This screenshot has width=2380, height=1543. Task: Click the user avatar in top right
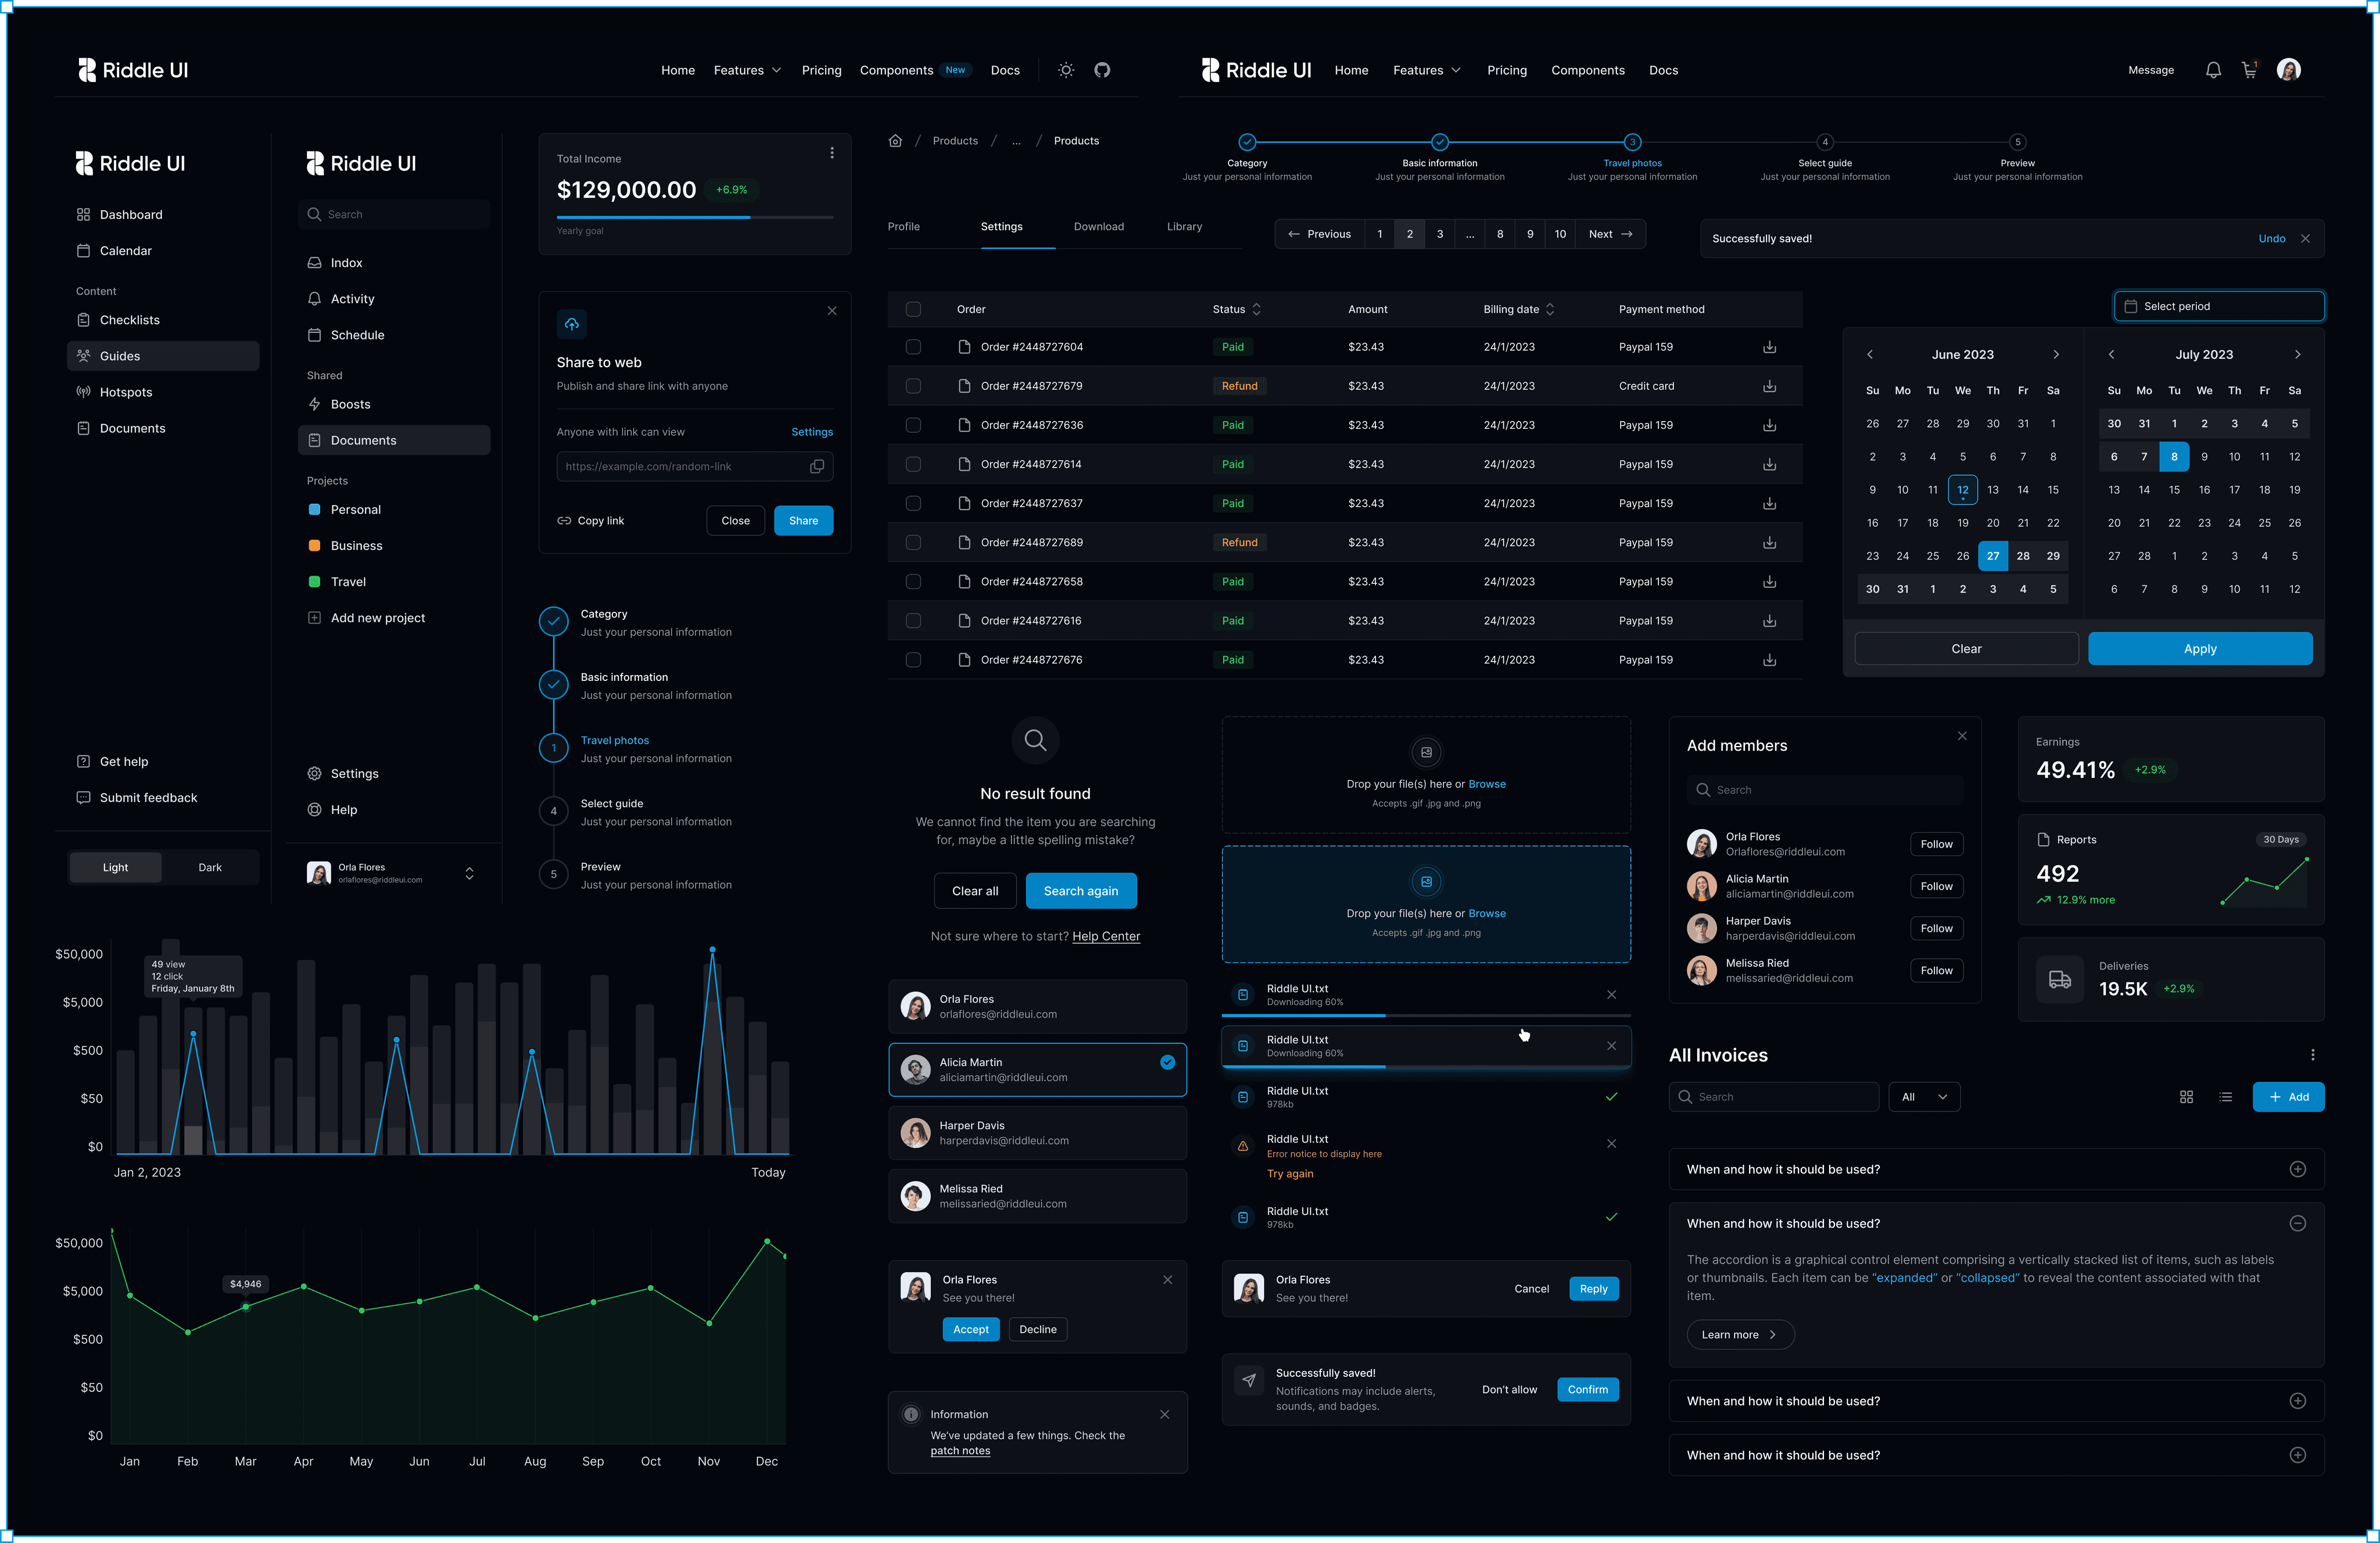point(2288,70)
